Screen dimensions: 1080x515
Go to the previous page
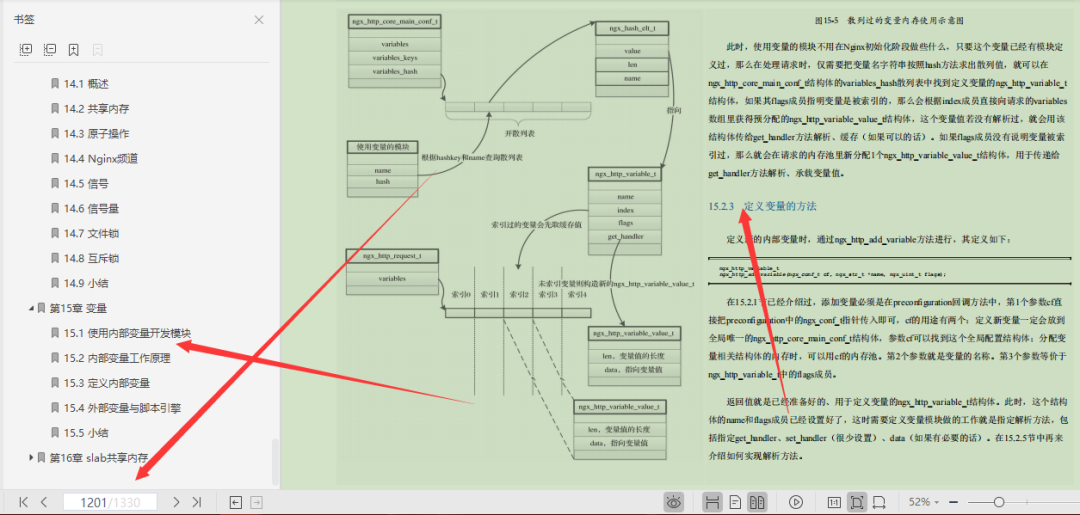(44, 502)
